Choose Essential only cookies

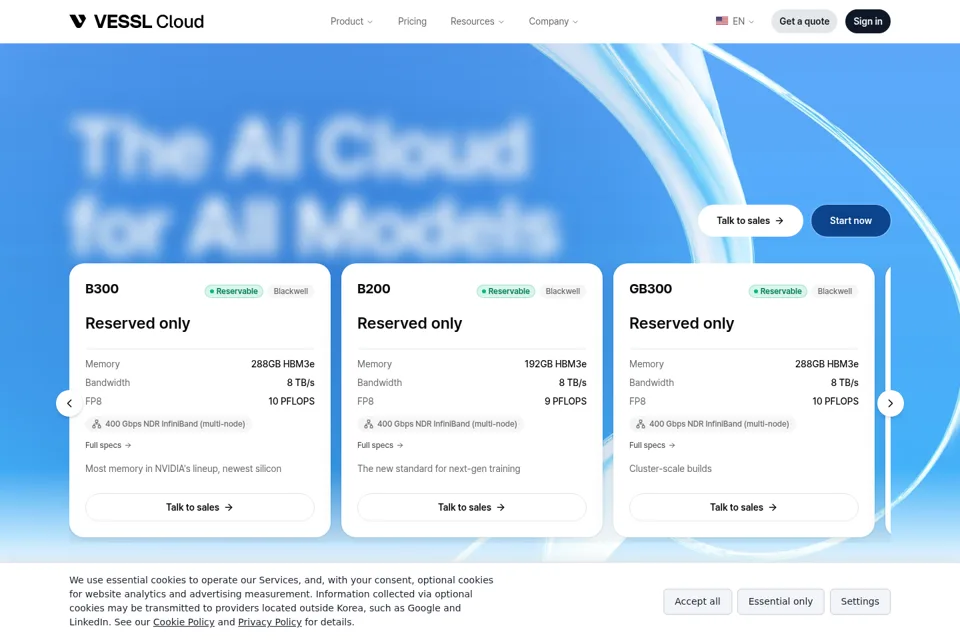pos(781,601)
